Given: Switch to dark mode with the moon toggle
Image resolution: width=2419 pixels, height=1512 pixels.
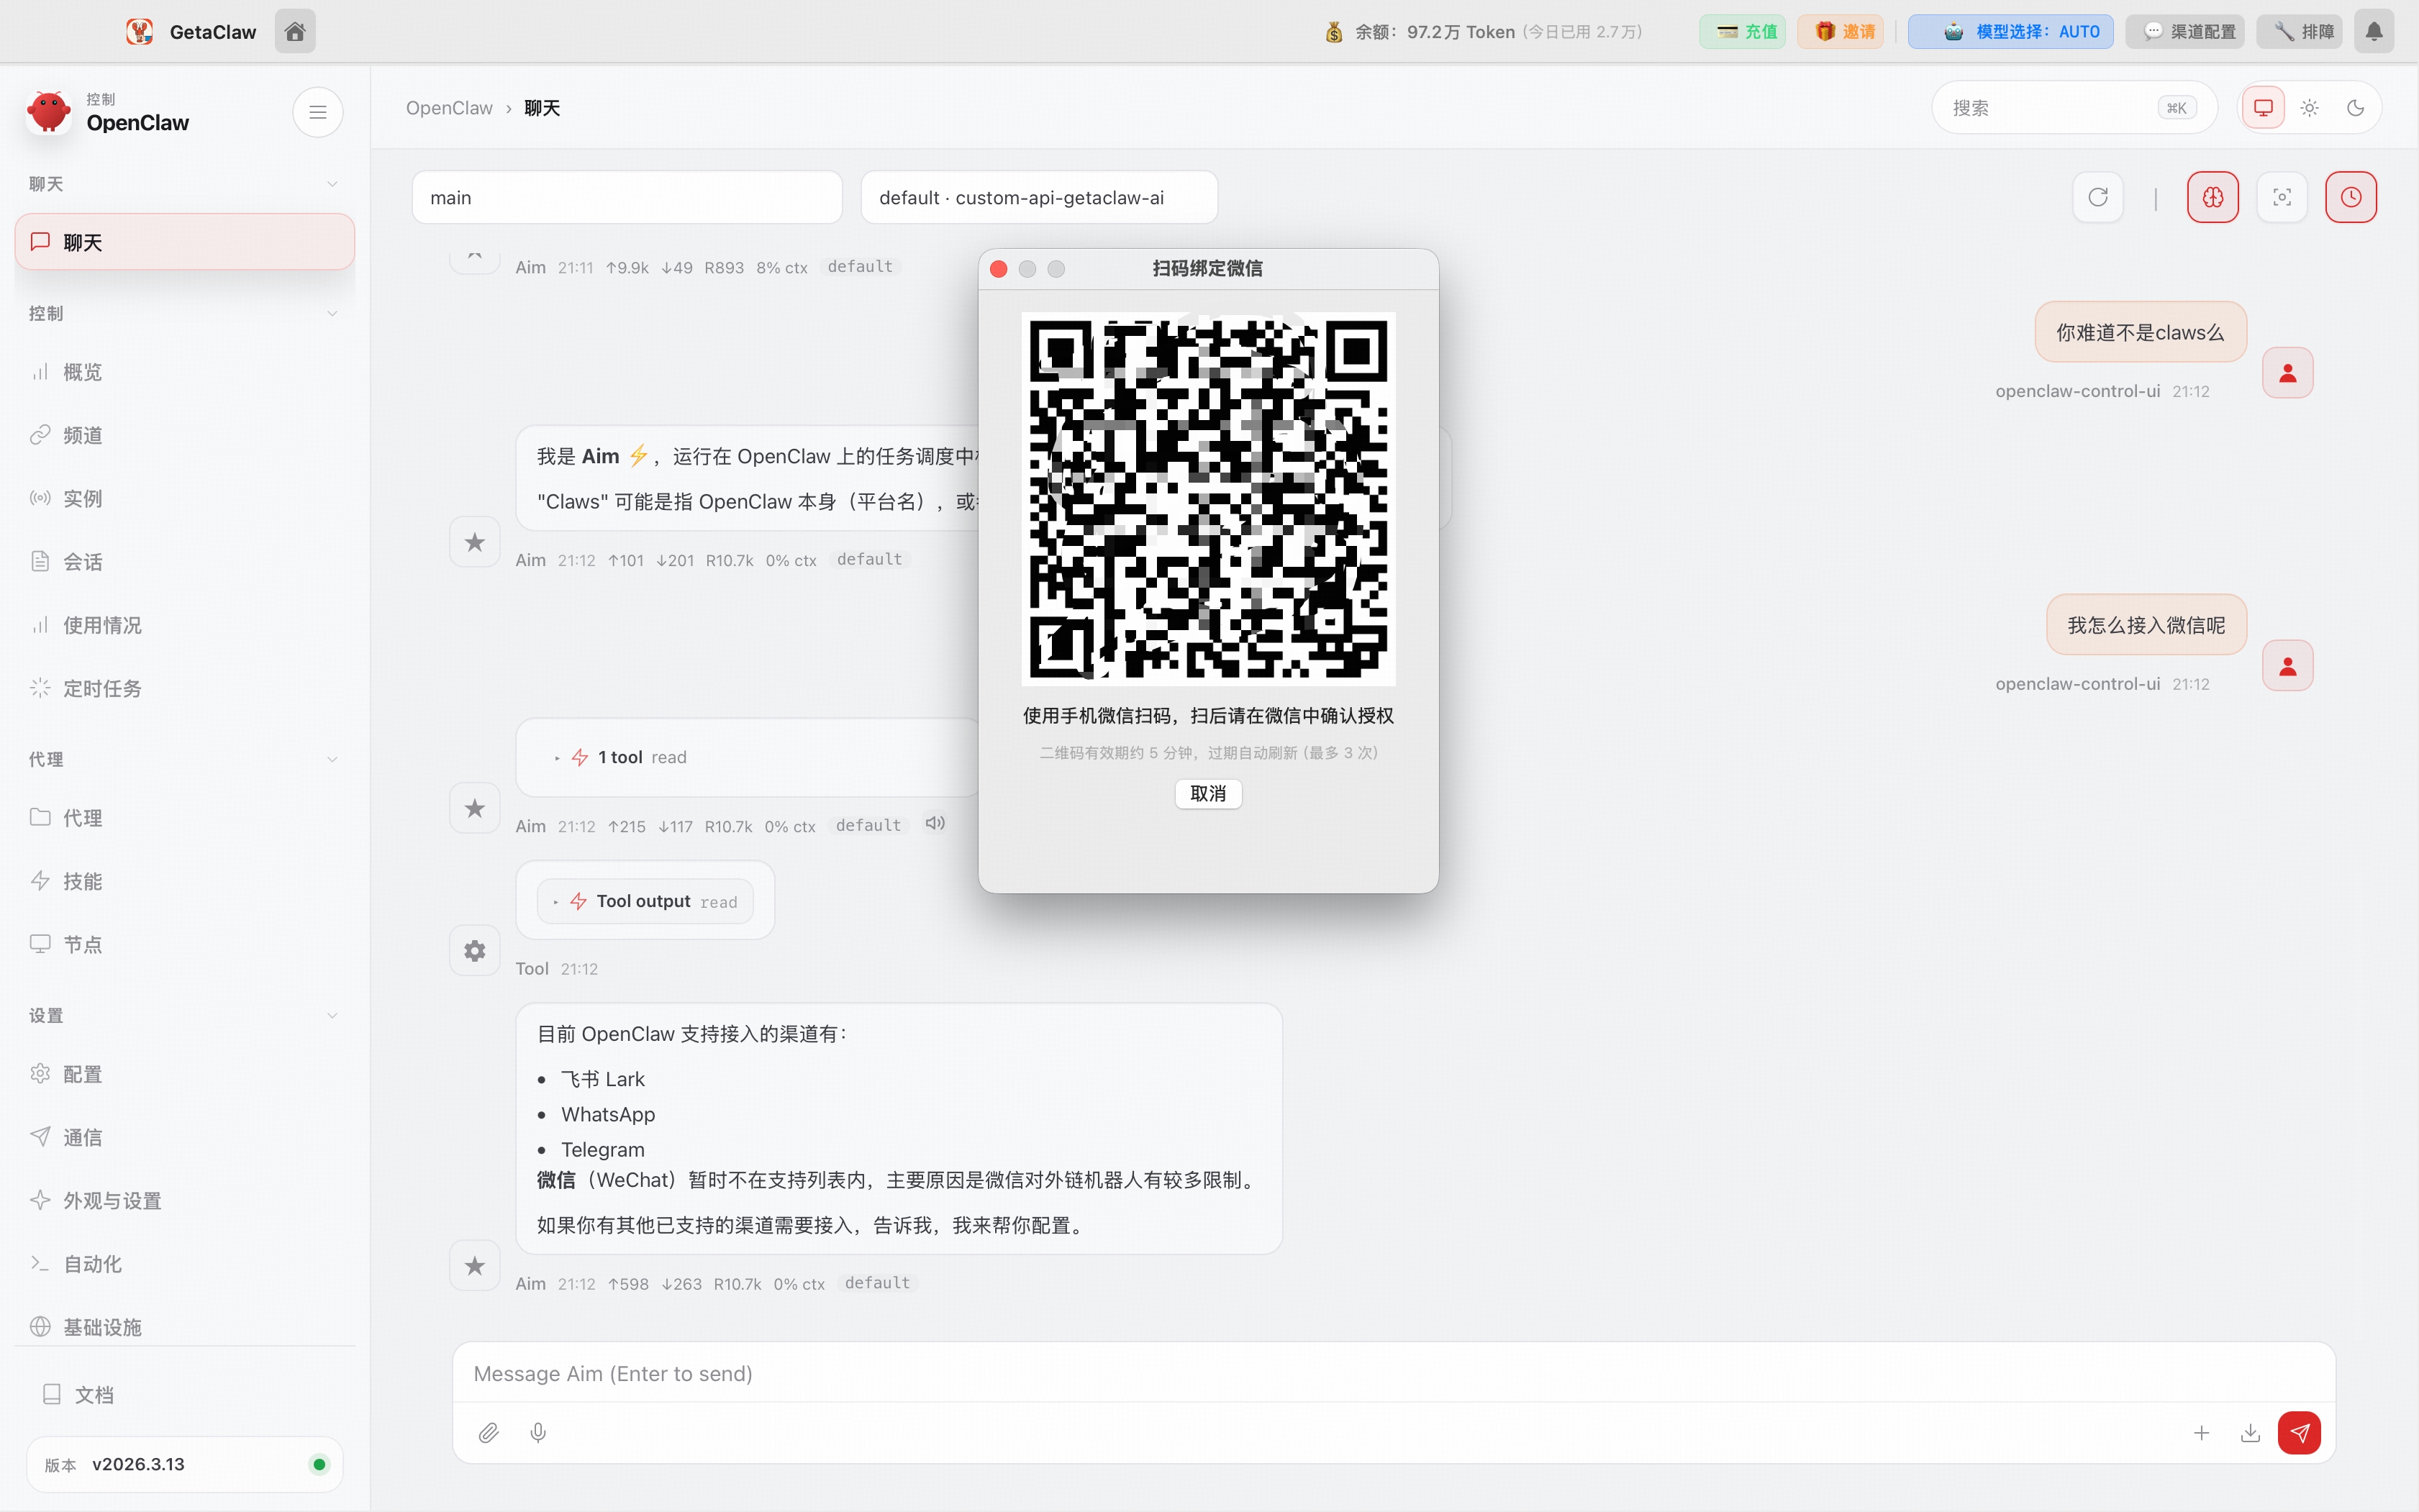Looking at the screenshot, I should 2355,107.
